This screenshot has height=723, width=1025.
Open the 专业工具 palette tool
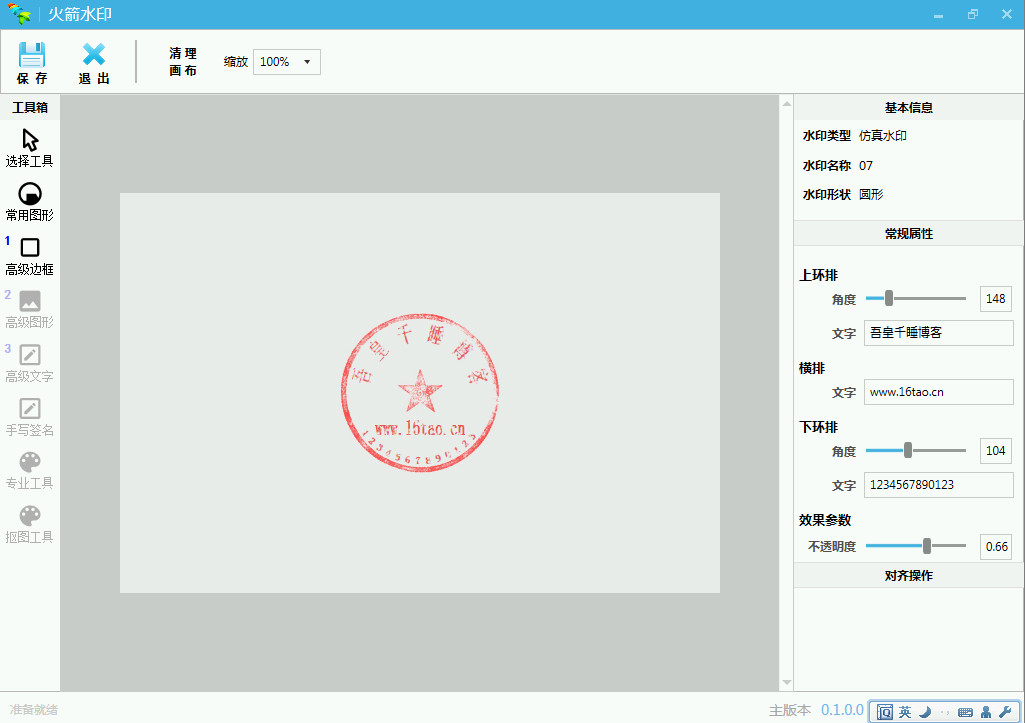(x=30, y=462)
